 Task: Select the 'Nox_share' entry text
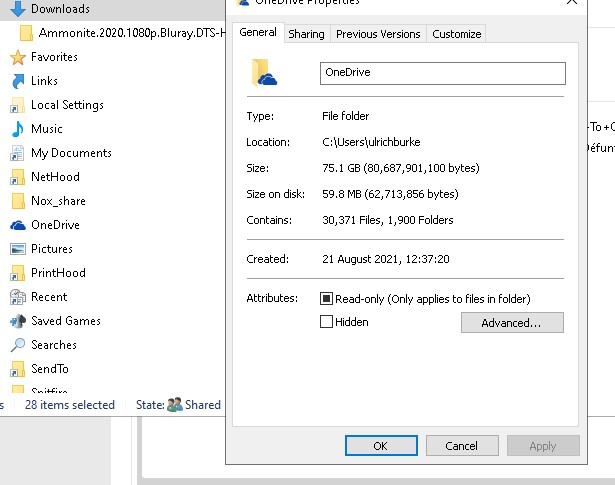pos(58,201)
